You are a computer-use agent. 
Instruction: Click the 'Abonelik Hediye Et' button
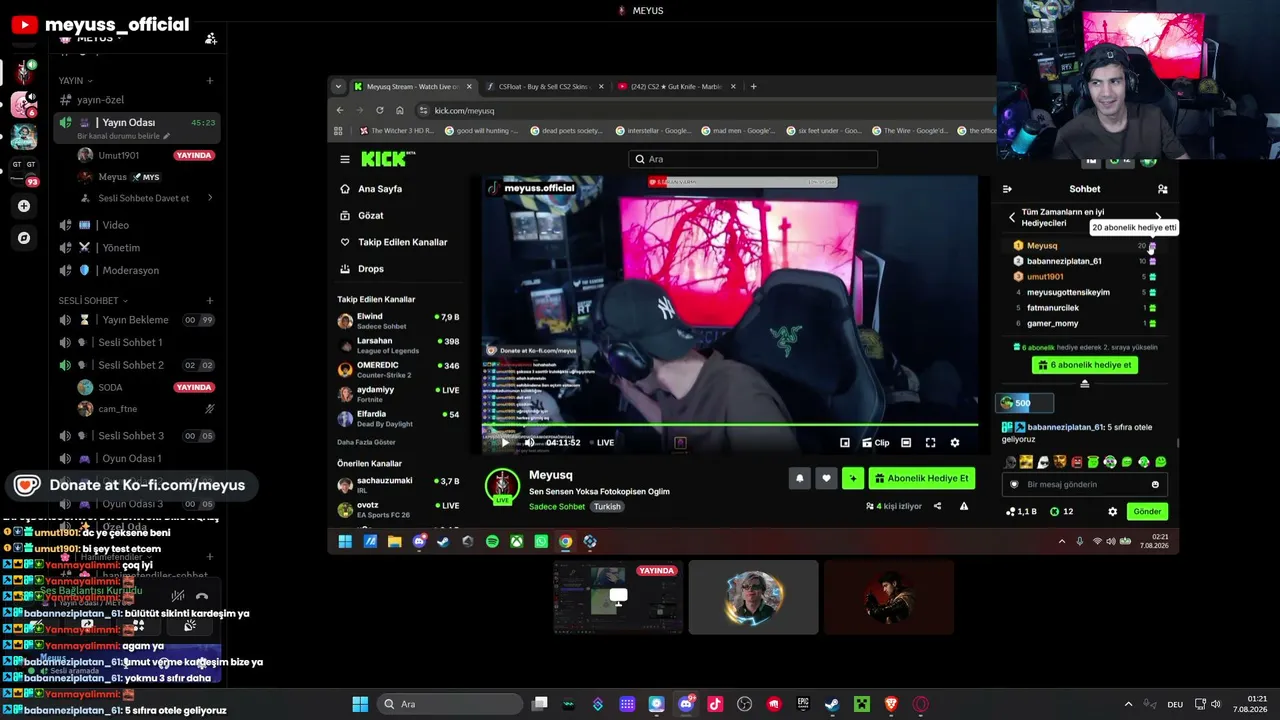click(x=921, y=478)
